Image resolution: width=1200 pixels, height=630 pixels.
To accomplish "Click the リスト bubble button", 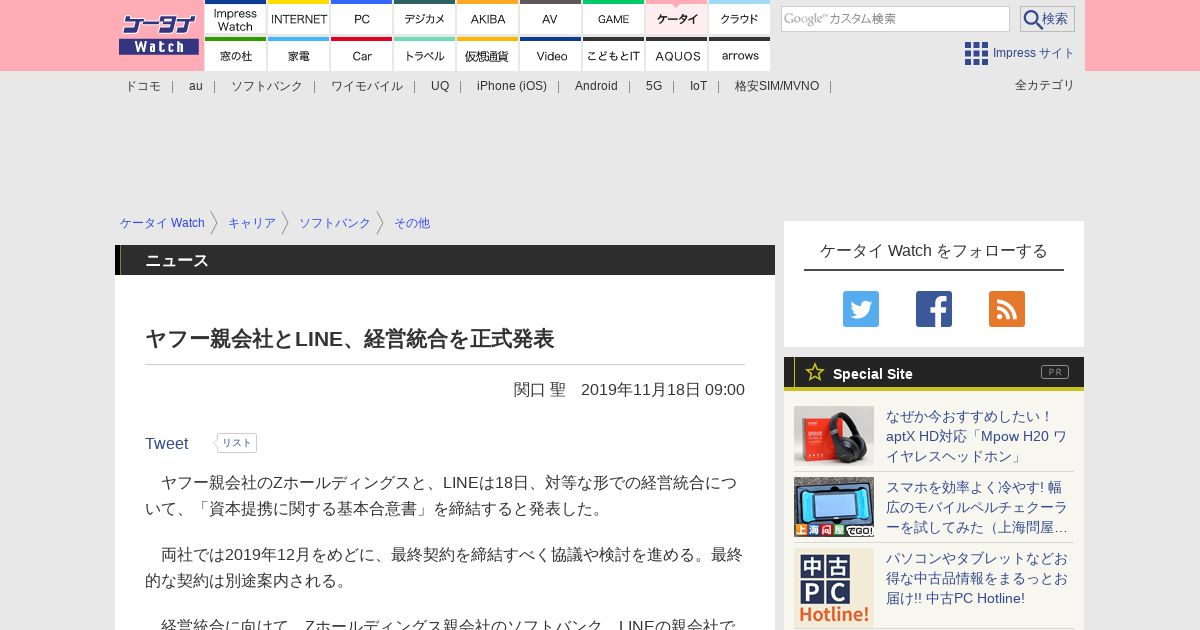I will tap(237, 443).
